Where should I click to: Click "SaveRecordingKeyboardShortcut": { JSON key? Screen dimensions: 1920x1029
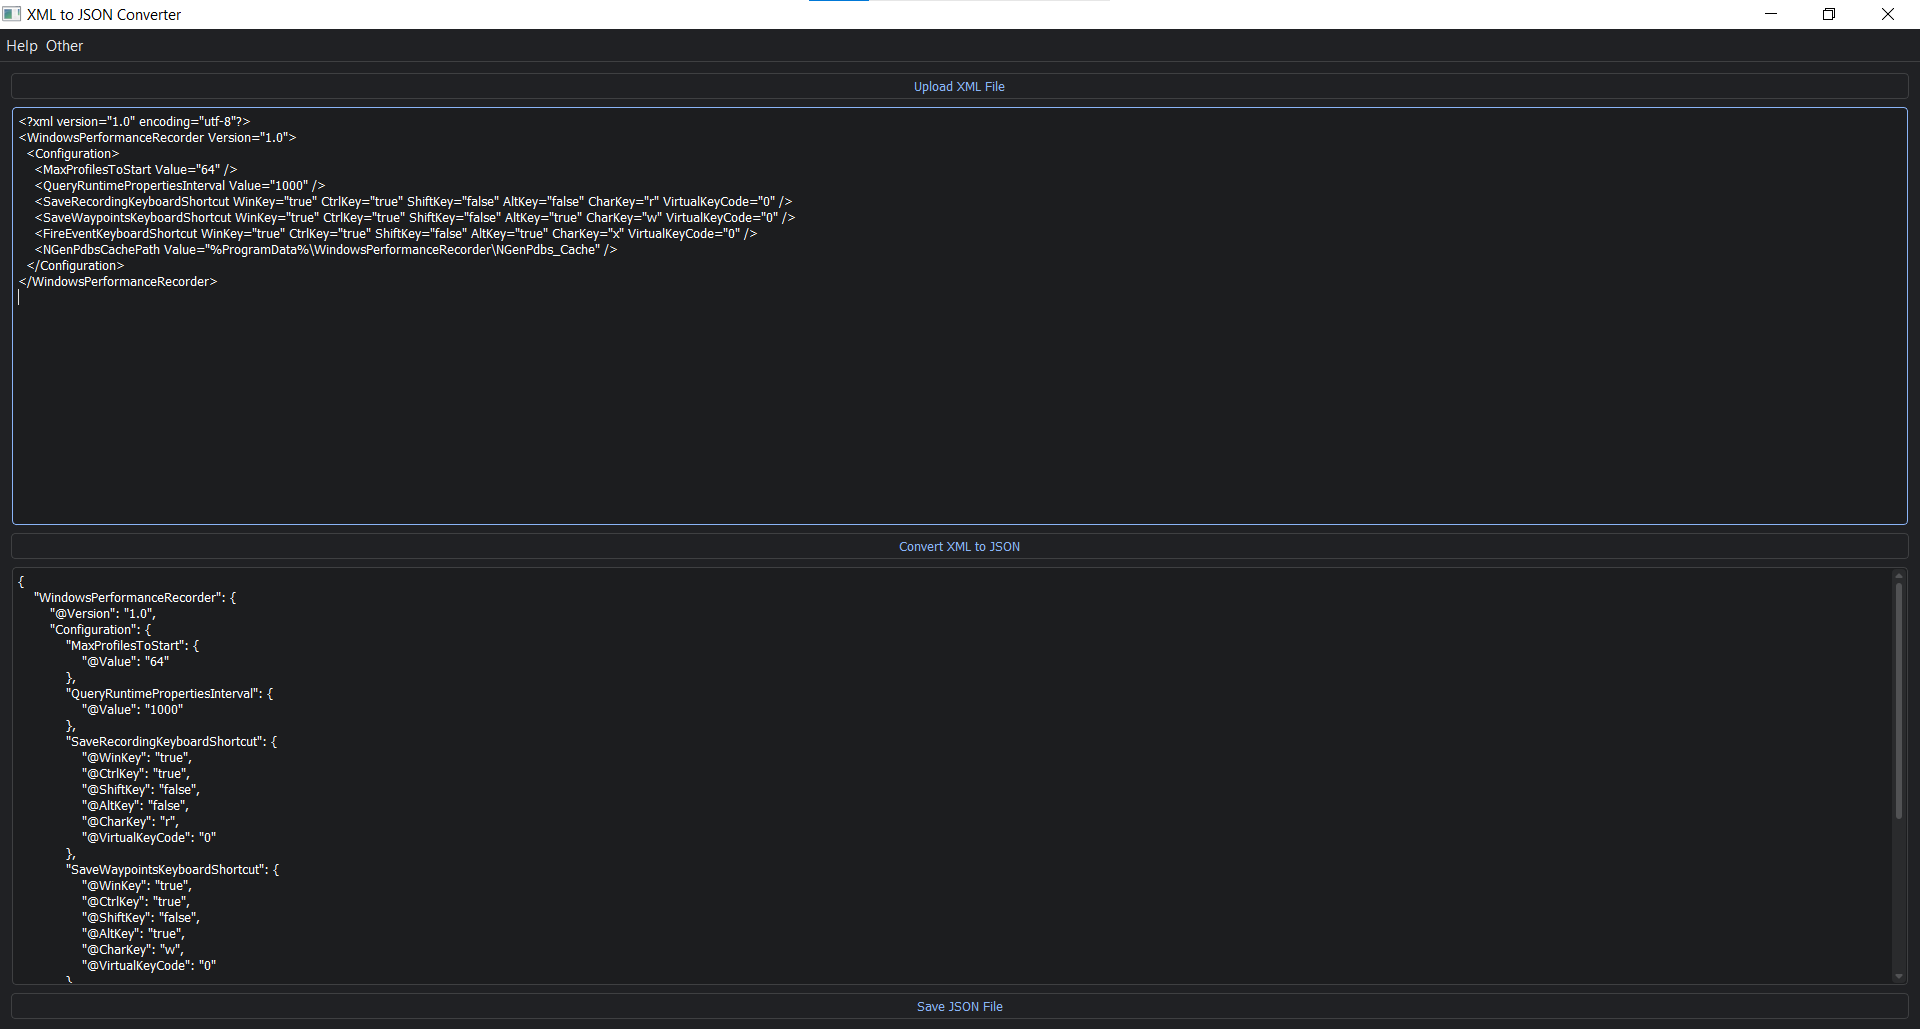coord(171,742)
